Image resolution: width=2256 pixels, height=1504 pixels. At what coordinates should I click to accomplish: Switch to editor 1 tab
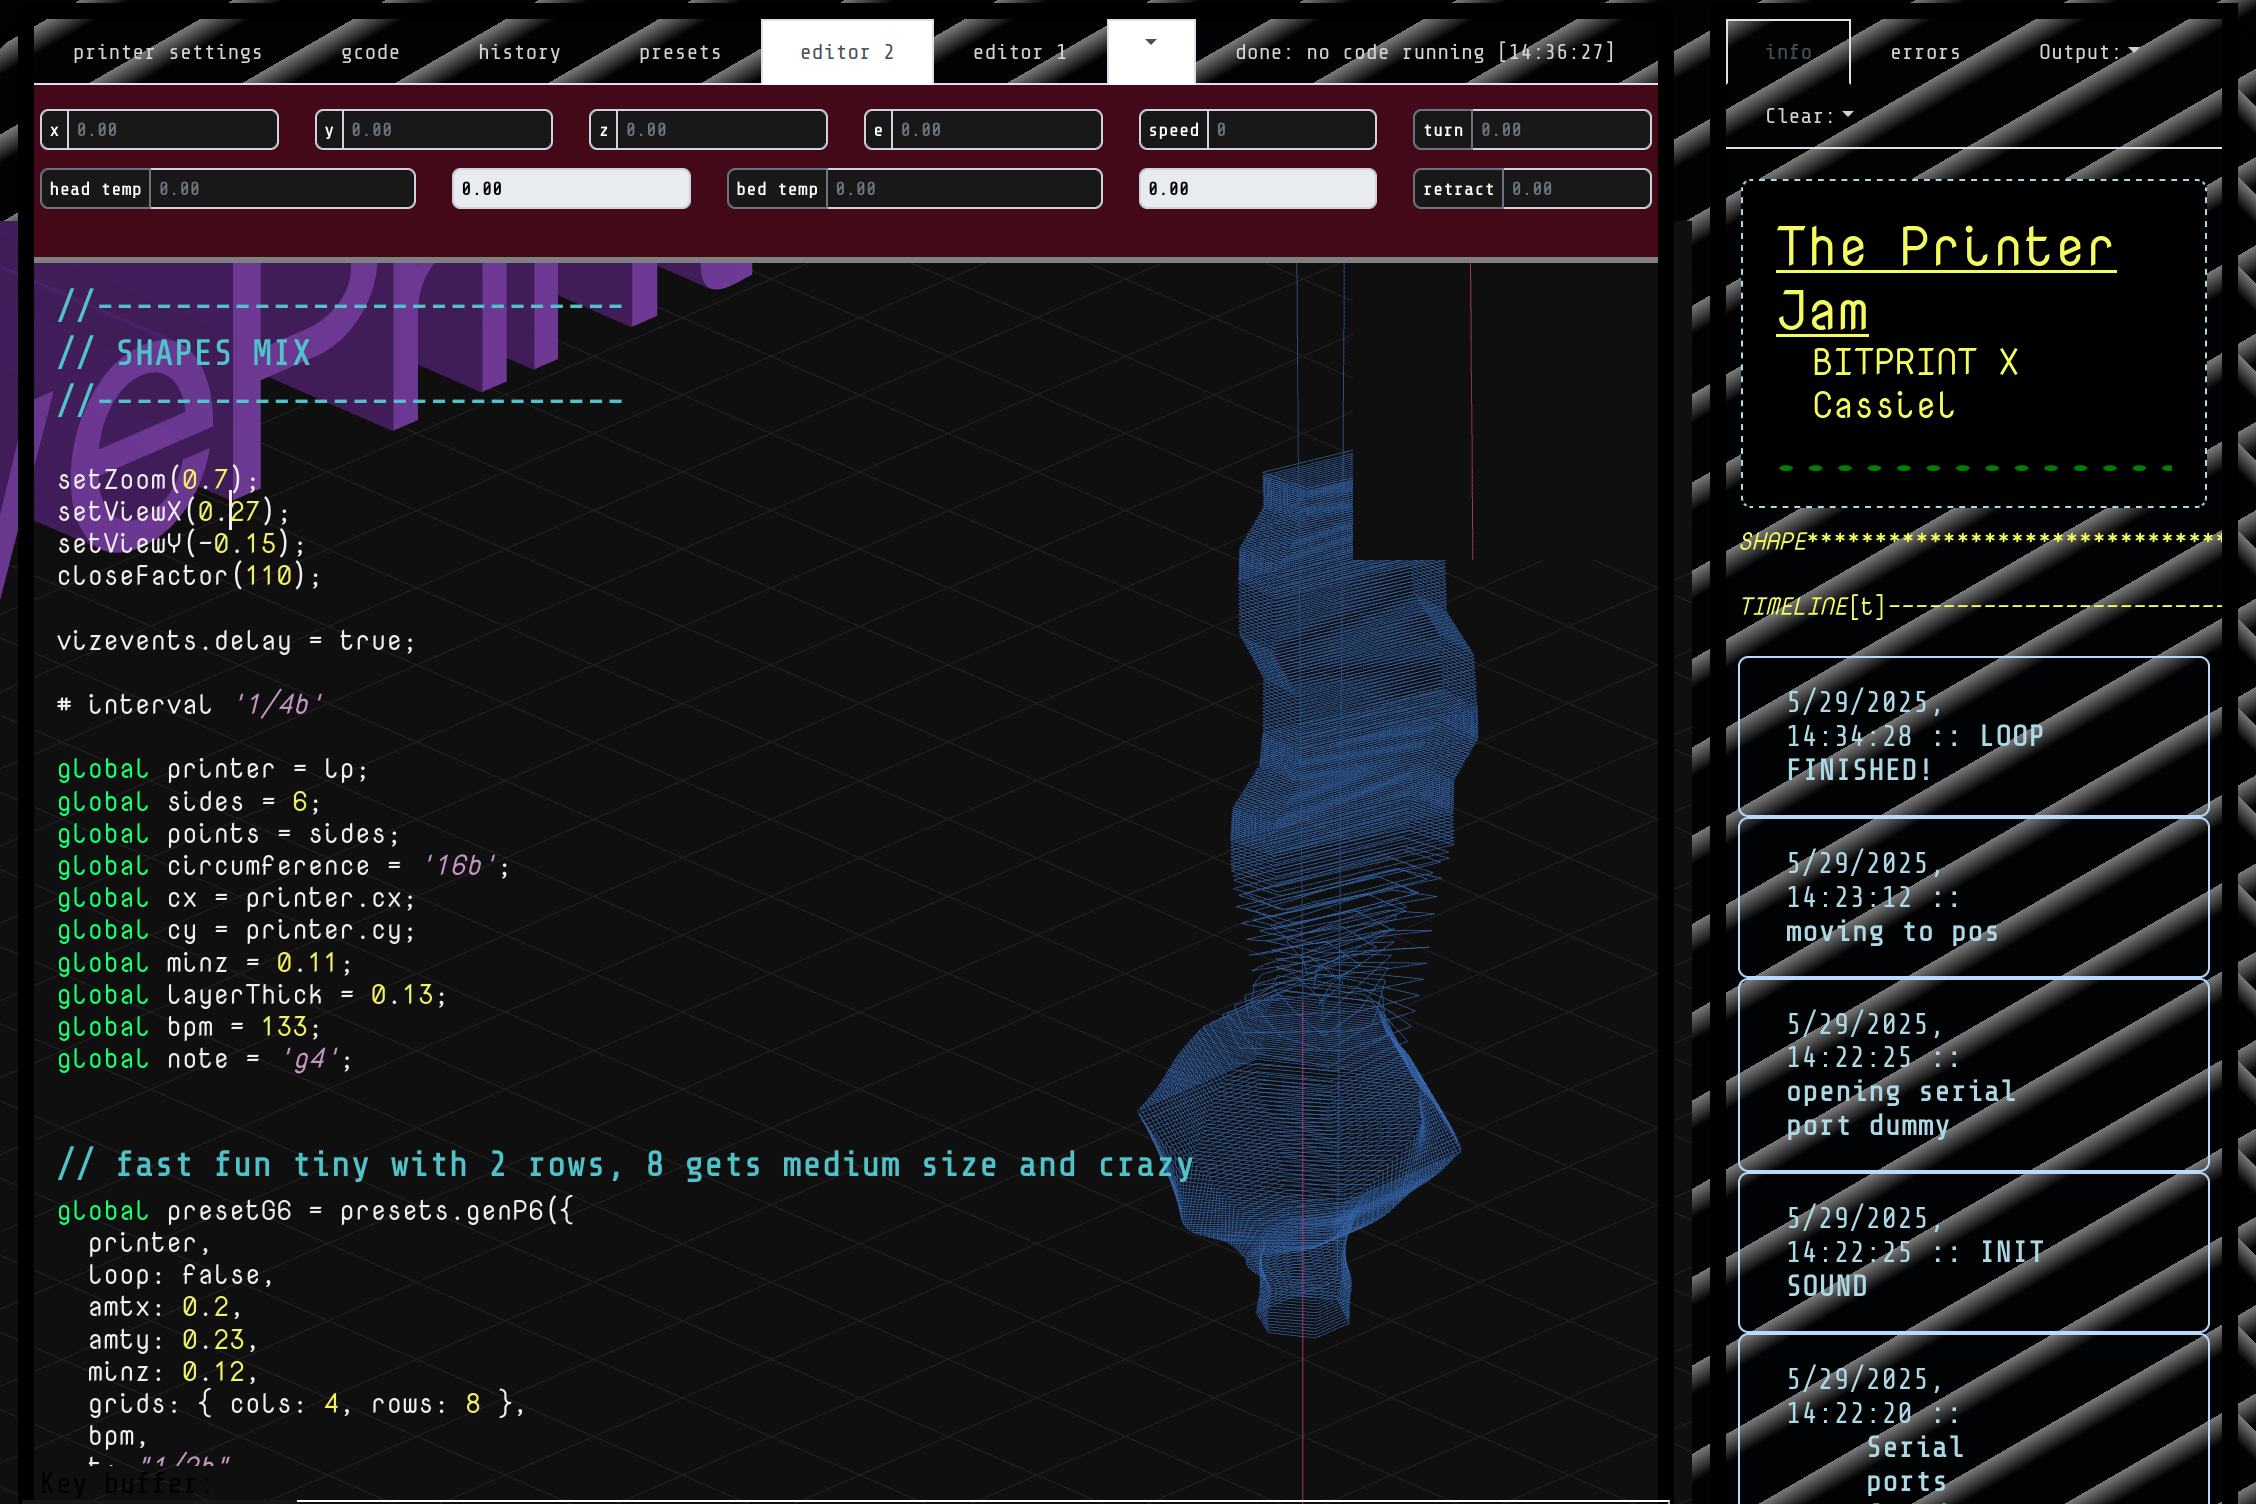[x=1019, y=52]
